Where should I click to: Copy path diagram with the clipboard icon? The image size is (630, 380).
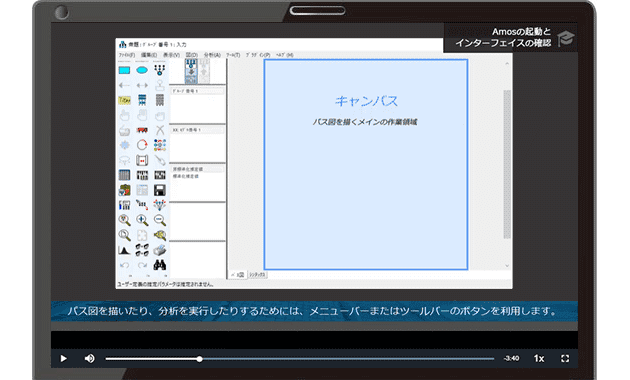125,190
